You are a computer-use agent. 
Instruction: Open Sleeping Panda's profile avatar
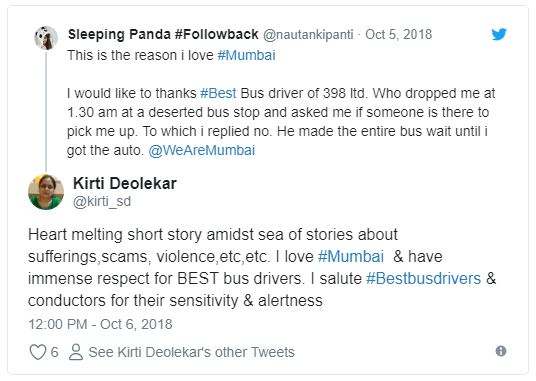coord(46,38)
